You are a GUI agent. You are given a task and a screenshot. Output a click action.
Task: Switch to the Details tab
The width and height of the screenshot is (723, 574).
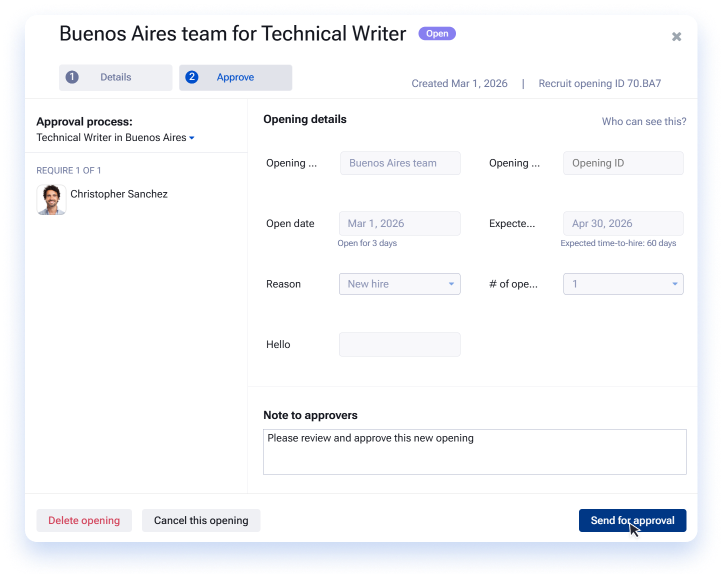click(x=115, y=77)
